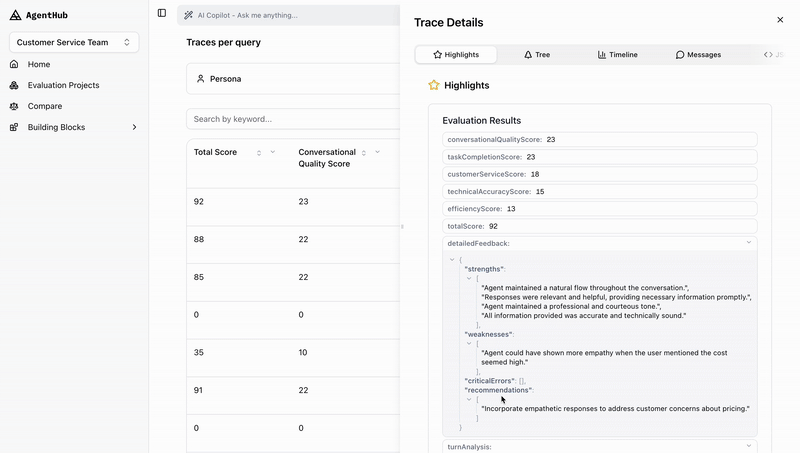Open Building Blocks in sidebar
The height and width of the screenshot is (453, 800).
click(x=56, y=127)
